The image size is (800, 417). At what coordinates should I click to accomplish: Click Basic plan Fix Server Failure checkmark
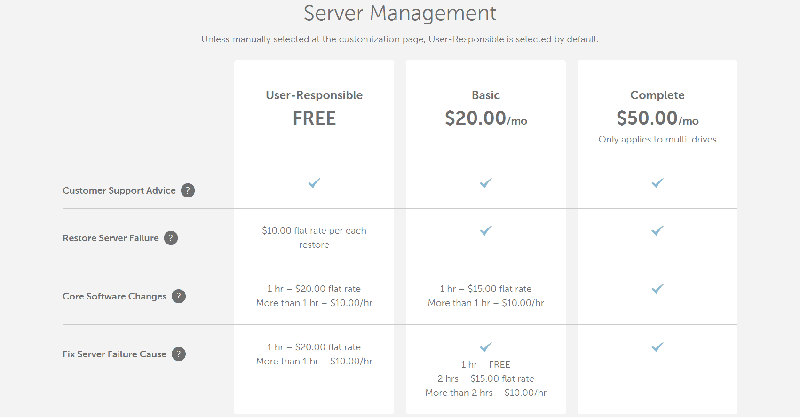coord(486,347)
